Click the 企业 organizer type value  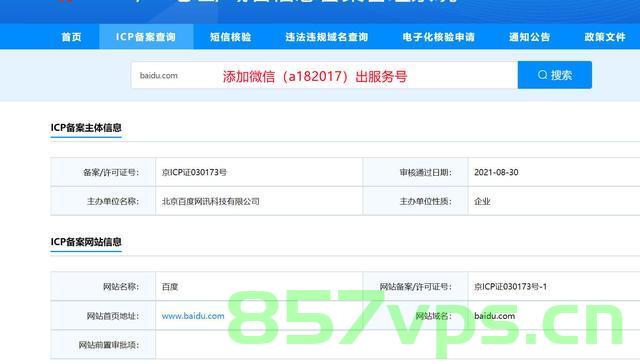(x=482, y=201)
